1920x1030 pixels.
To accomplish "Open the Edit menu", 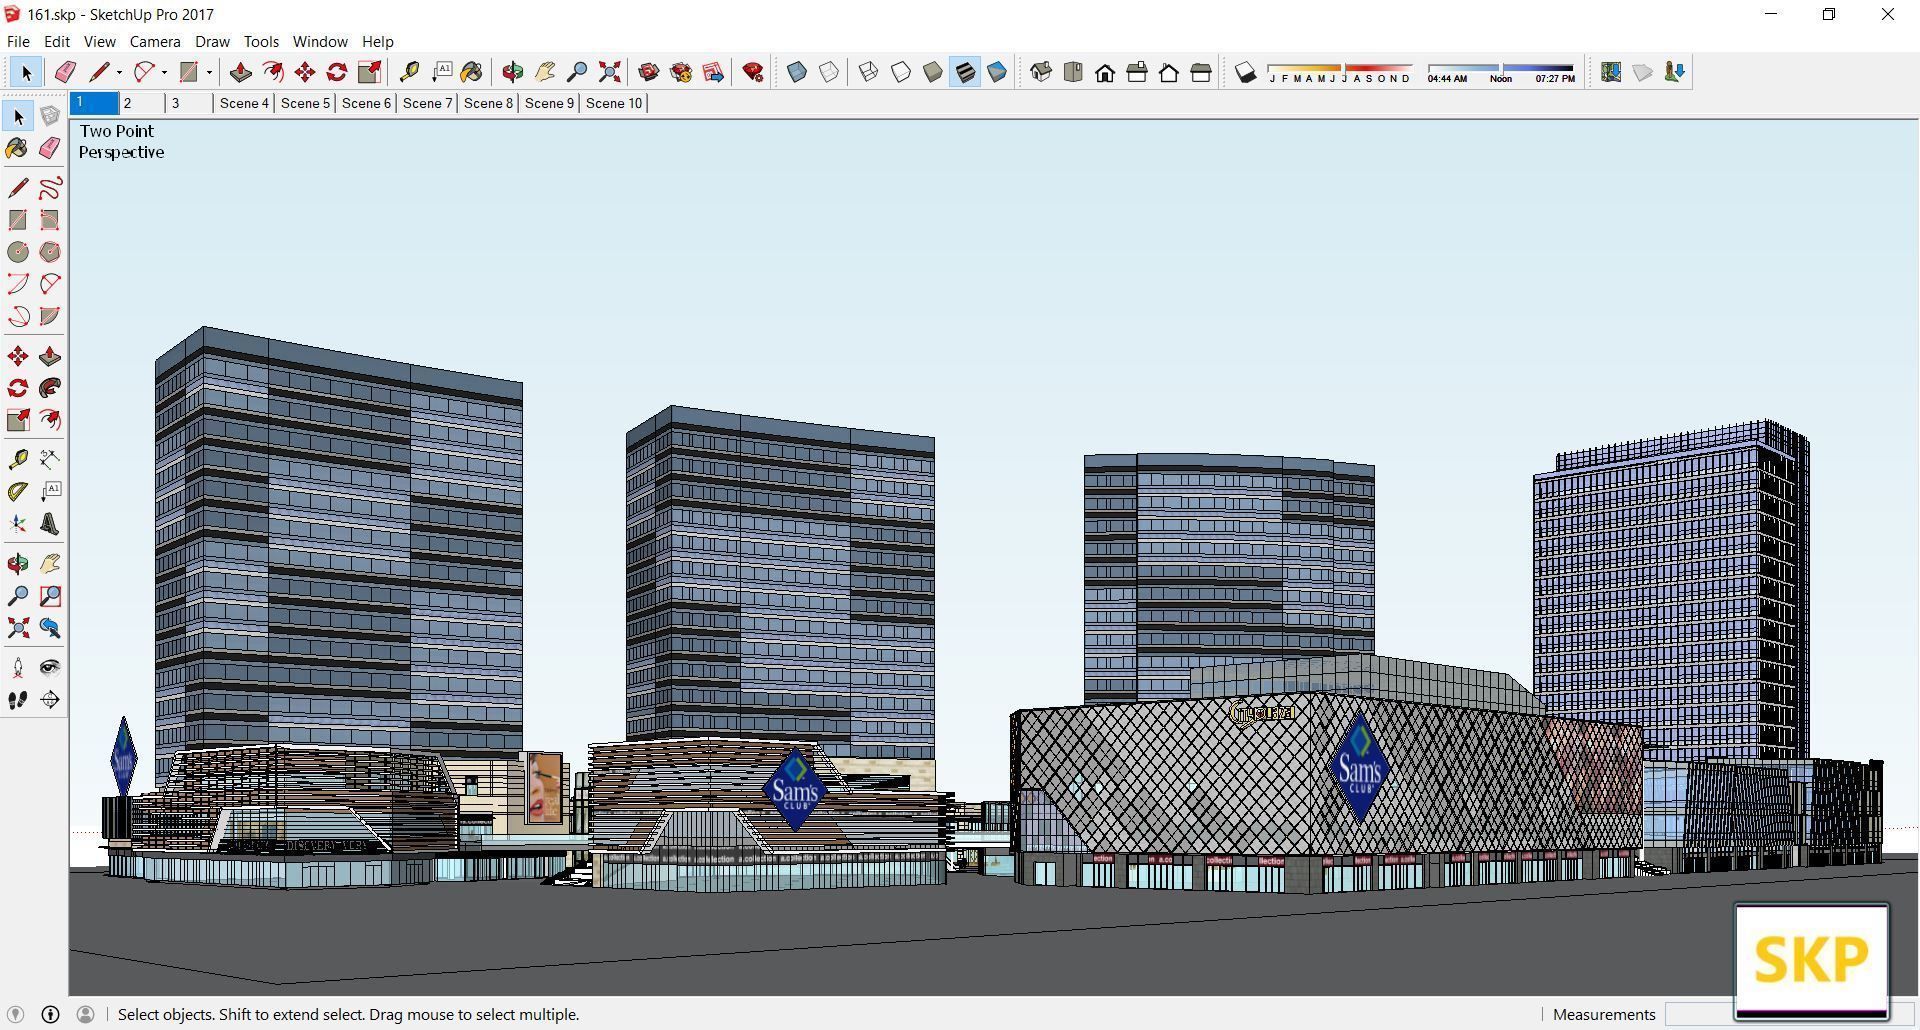I will 57,41.
